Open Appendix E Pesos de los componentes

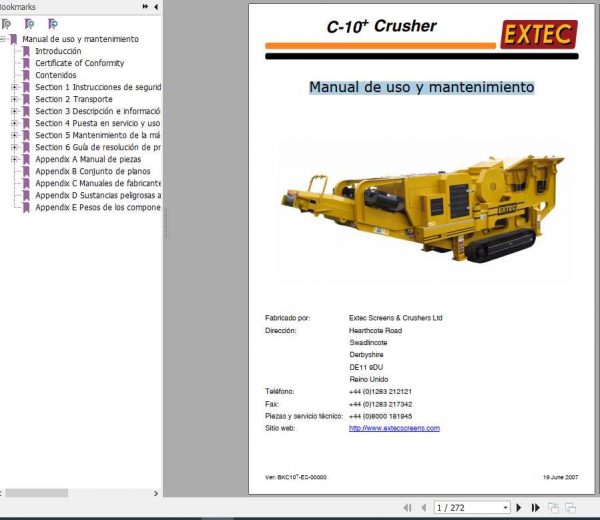[98, 207]
